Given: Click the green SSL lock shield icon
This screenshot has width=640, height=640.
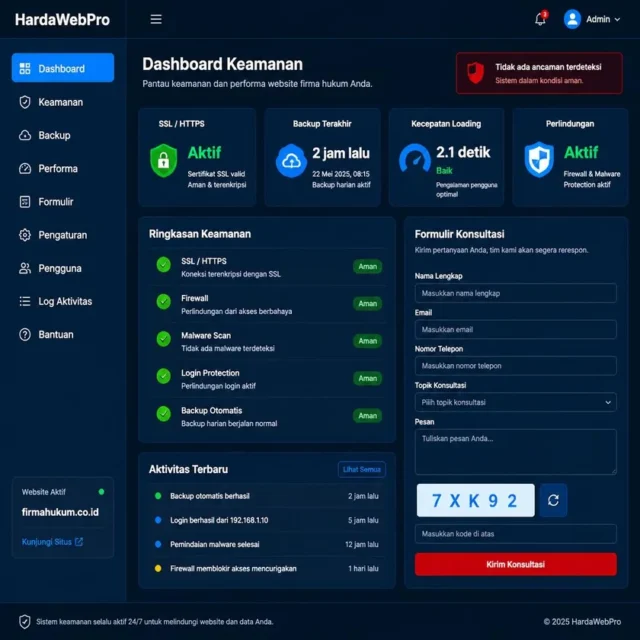Looking at the screenshot, I should point(164,161).
